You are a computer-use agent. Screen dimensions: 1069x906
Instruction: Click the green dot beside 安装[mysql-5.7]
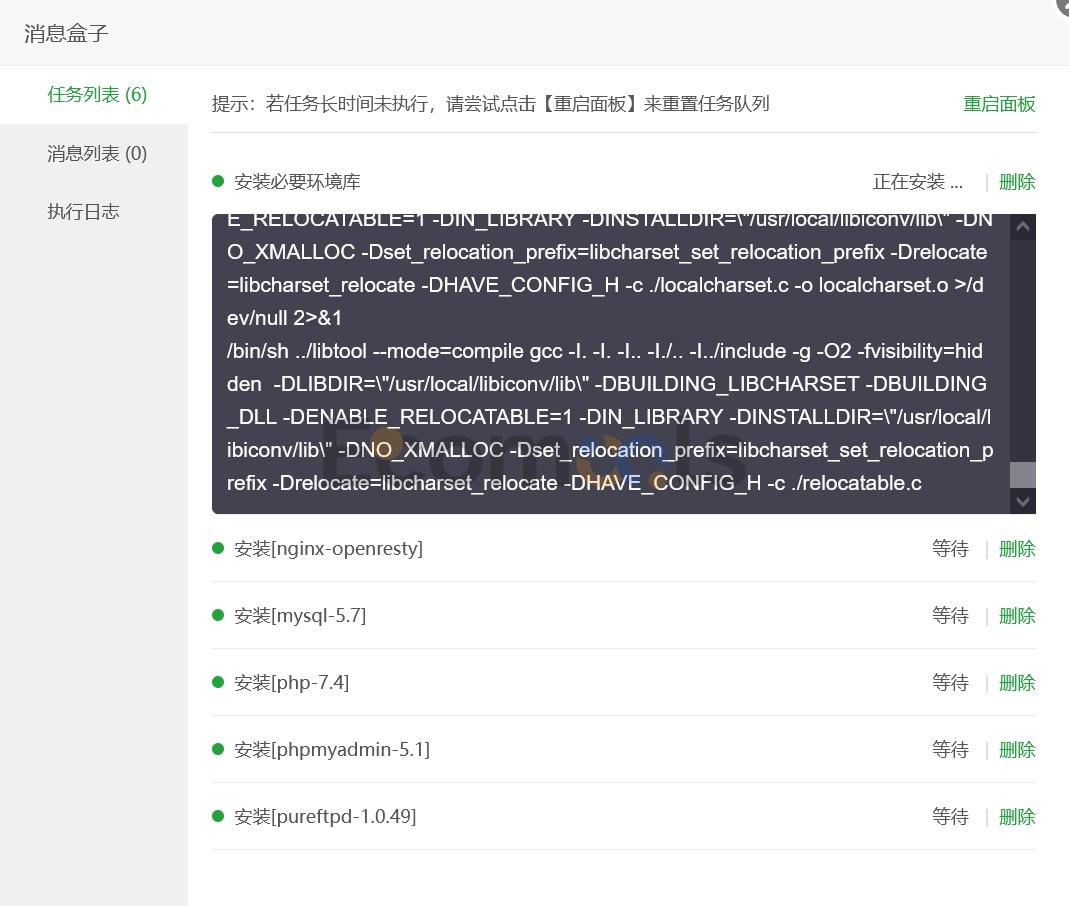pos(218,615)
